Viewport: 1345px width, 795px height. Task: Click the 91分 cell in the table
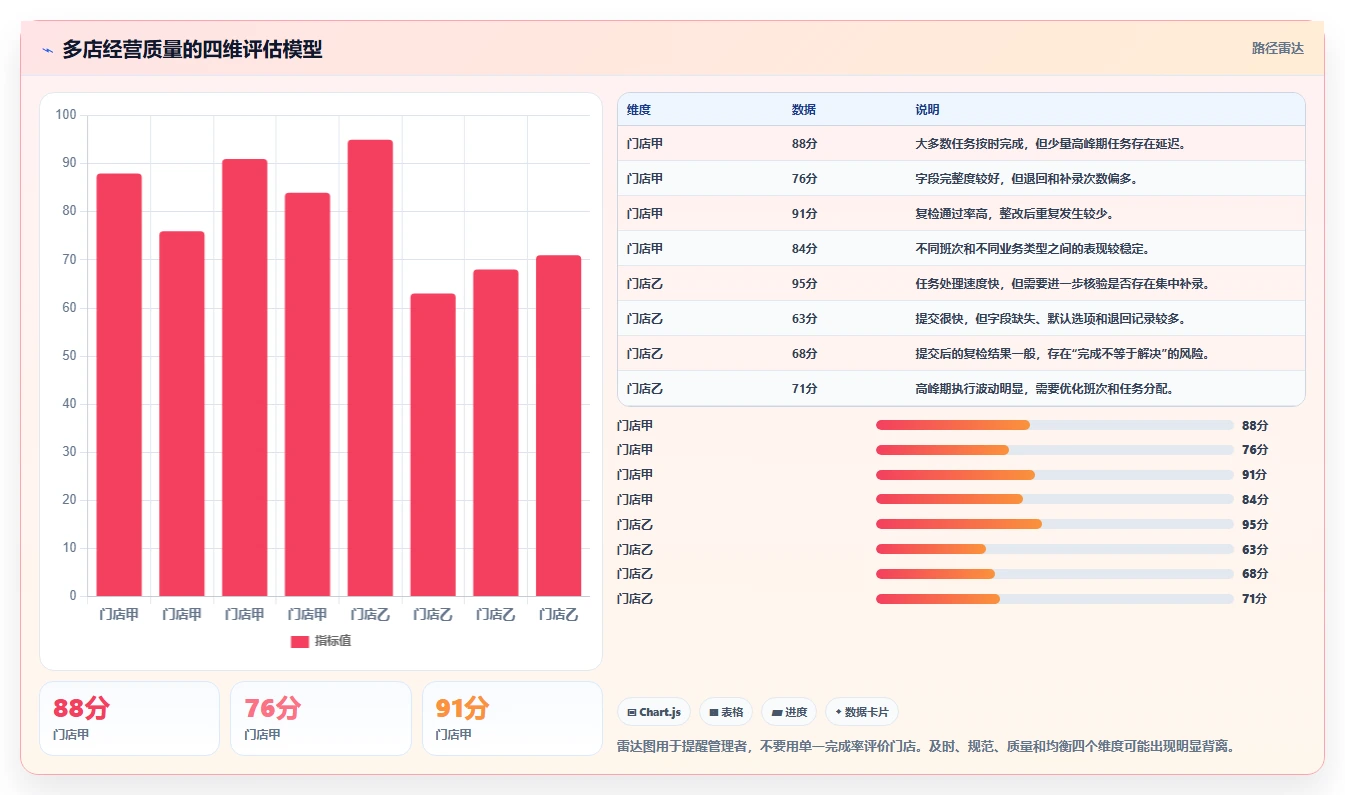804,214
